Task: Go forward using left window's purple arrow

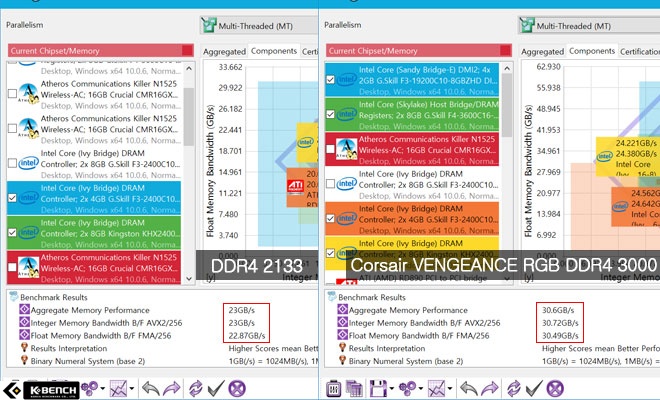Action: pos(172,388)
